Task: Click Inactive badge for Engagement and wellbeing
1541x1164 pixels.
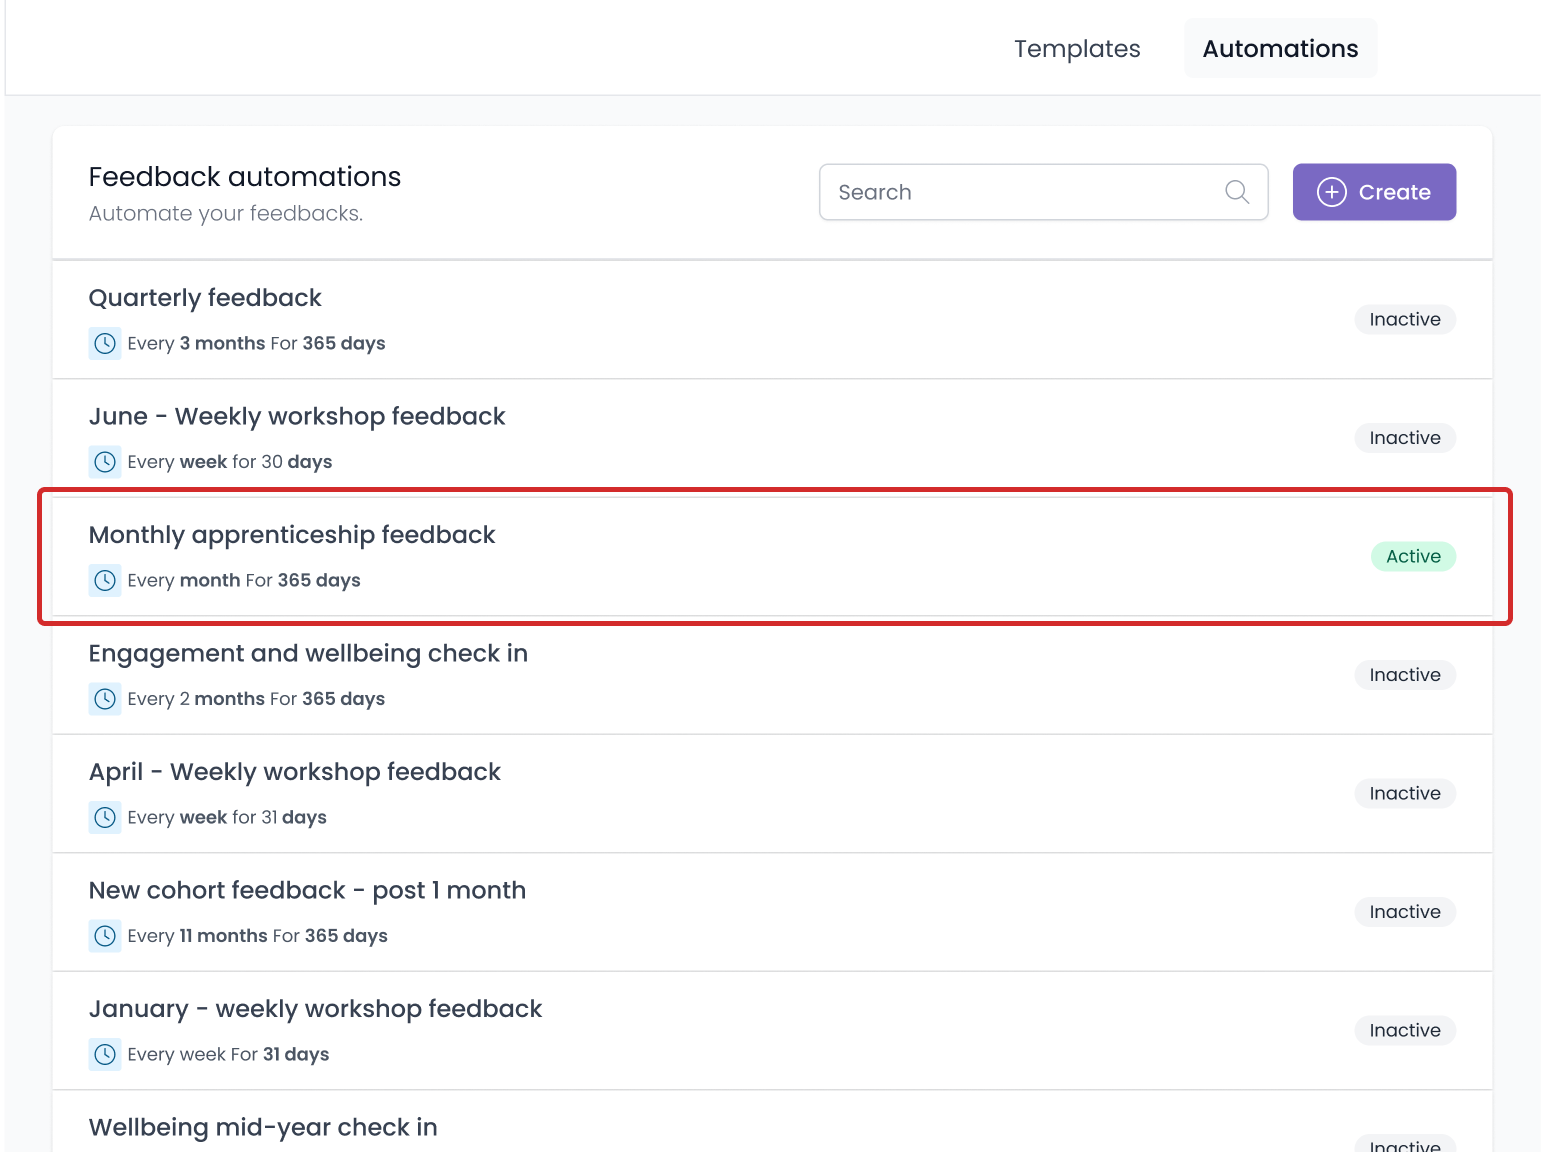Action: click(x=1405, y=675)
